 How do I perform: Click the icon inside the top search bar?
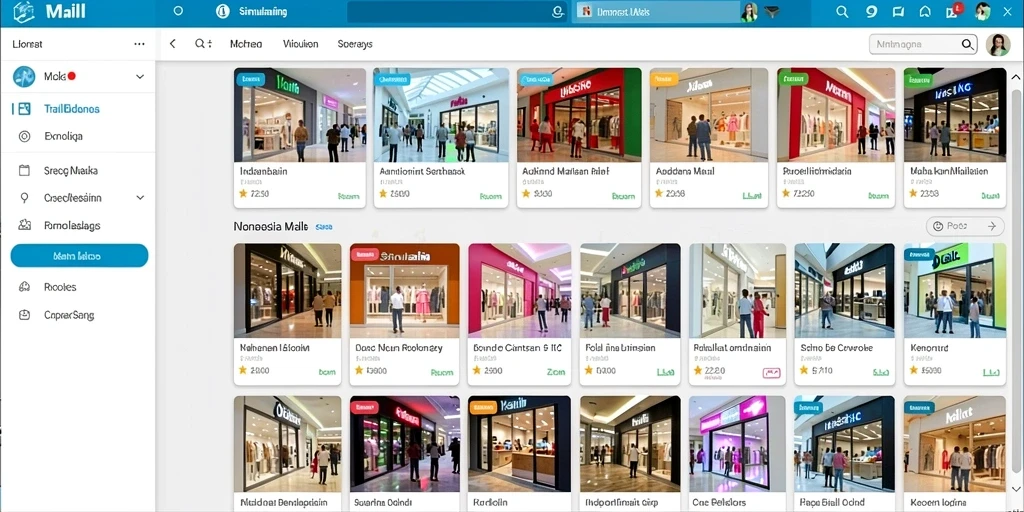pos(557,12)
